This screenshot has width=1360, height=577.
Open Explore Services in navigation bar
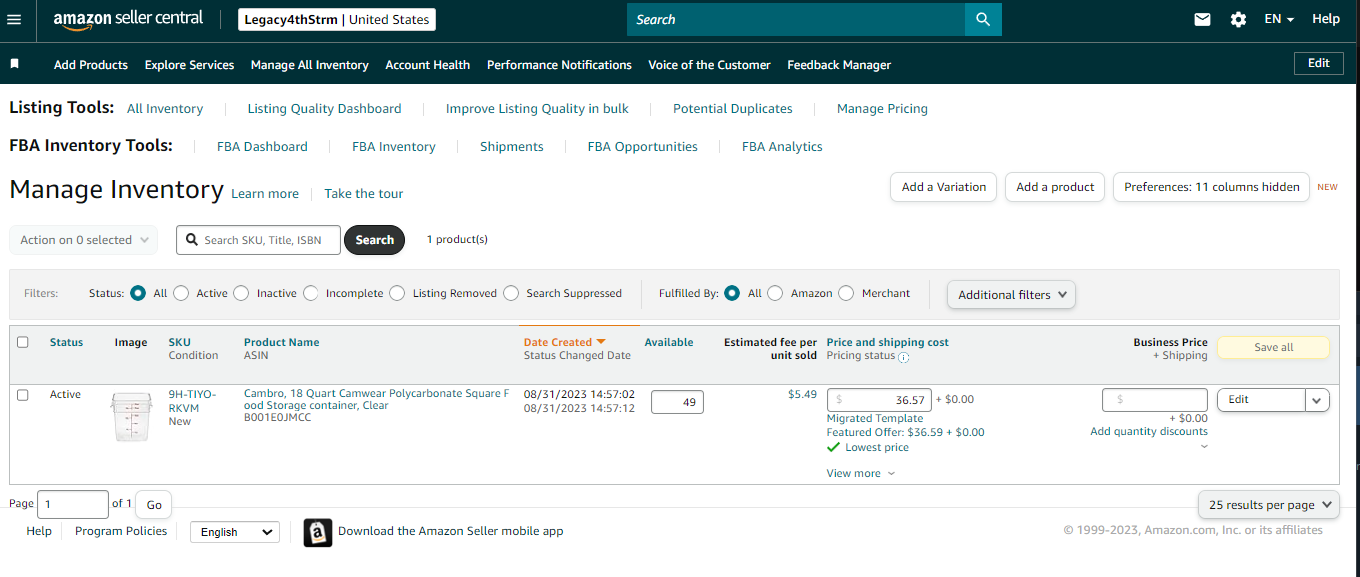pos(189,65)
